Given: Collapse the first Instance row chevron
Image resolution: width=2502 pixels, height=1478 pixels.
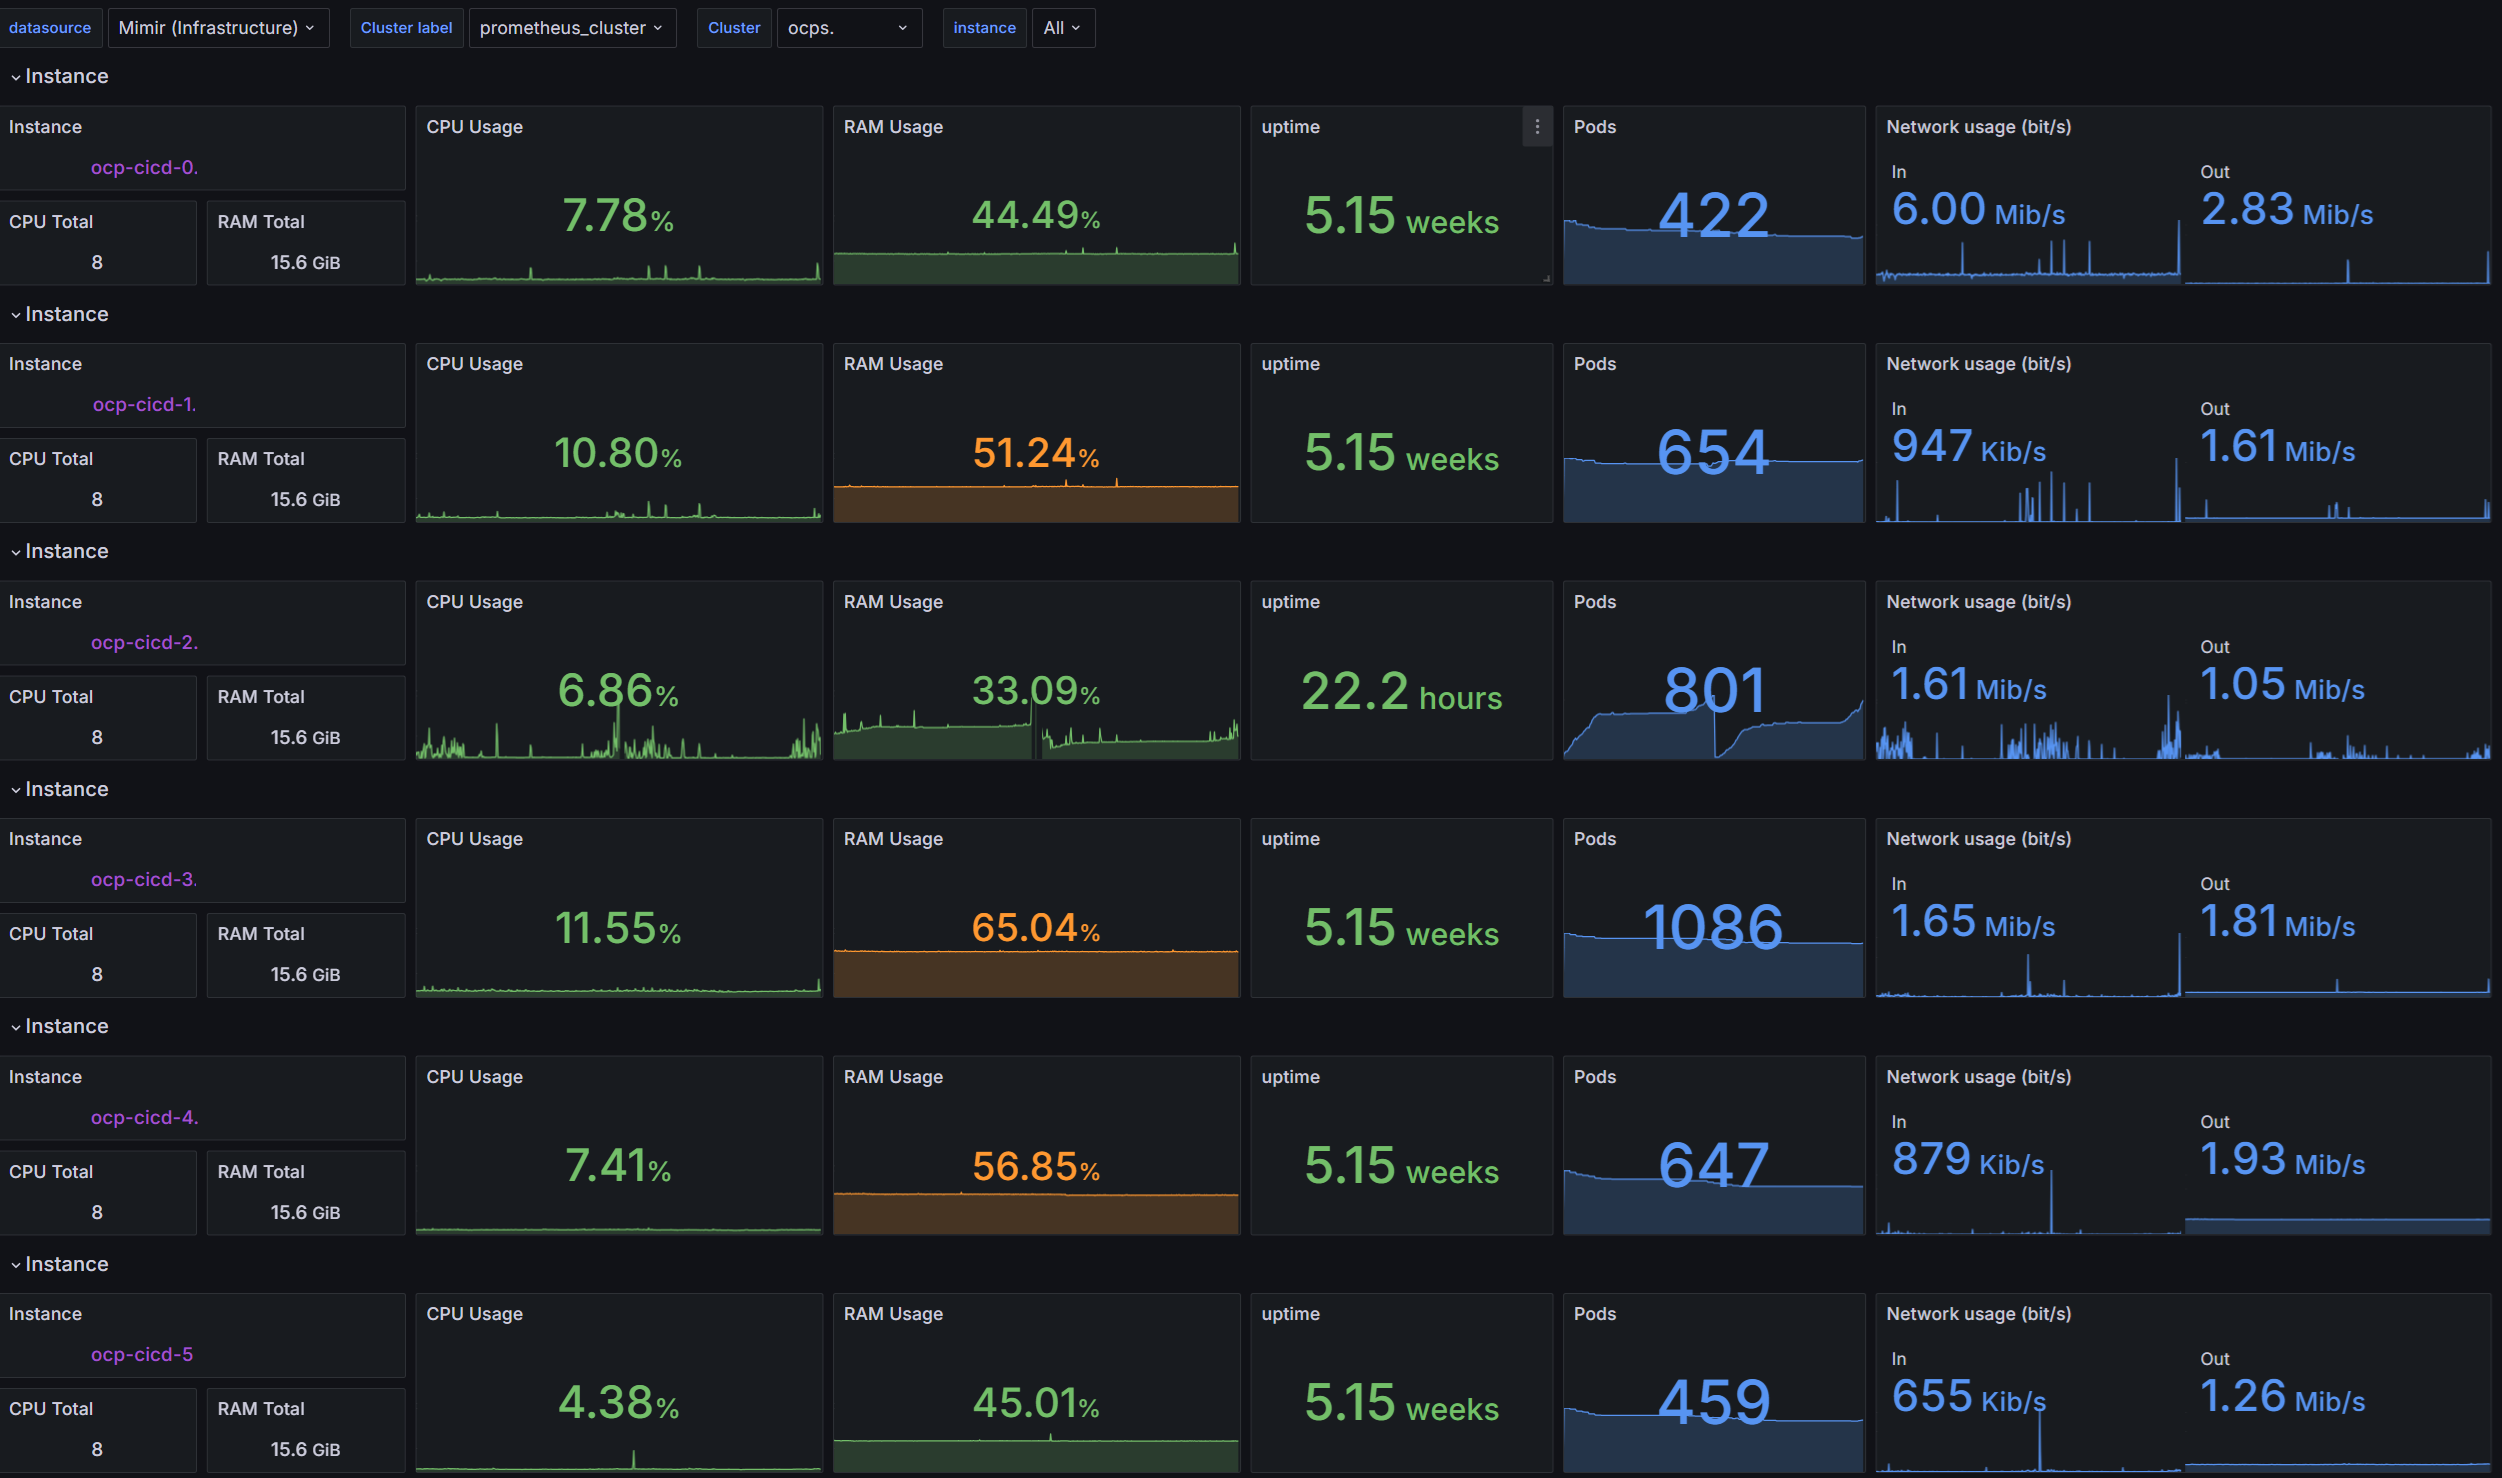Looking at the screenshot, I should point(16,77).
